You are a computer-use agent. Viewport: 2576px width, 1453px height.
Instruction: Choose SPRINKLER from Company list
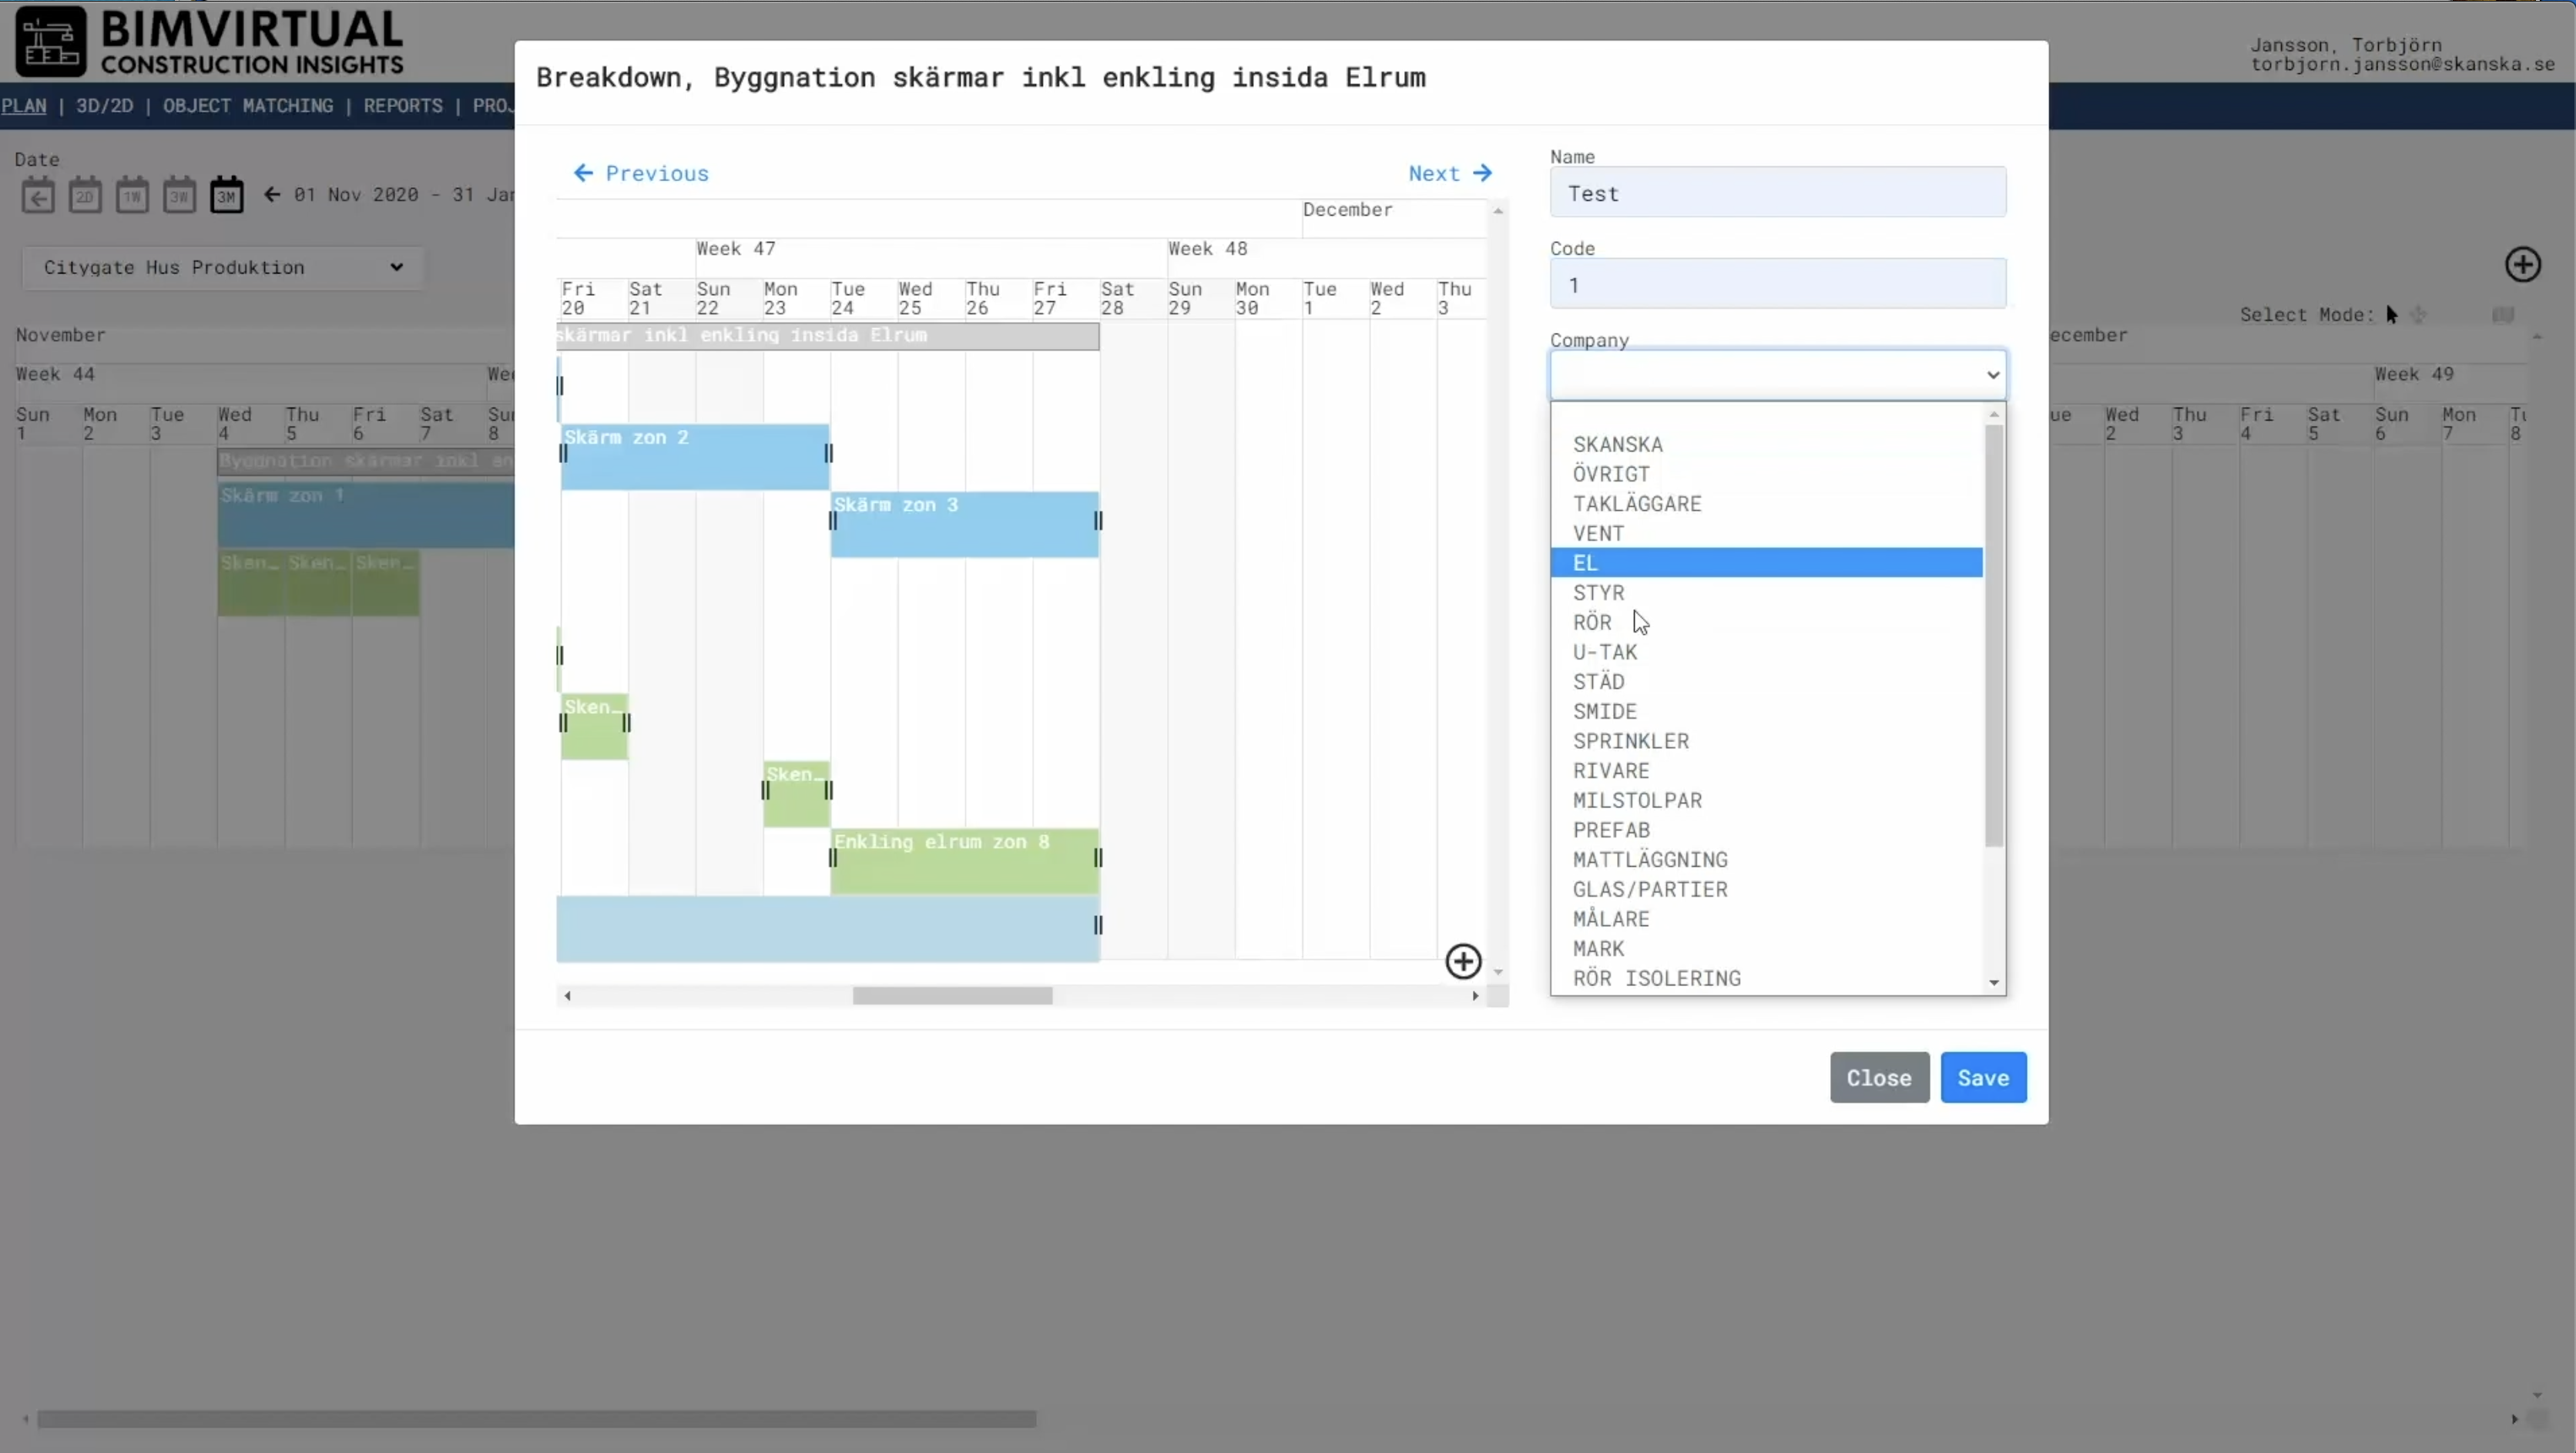point(1766,741)
